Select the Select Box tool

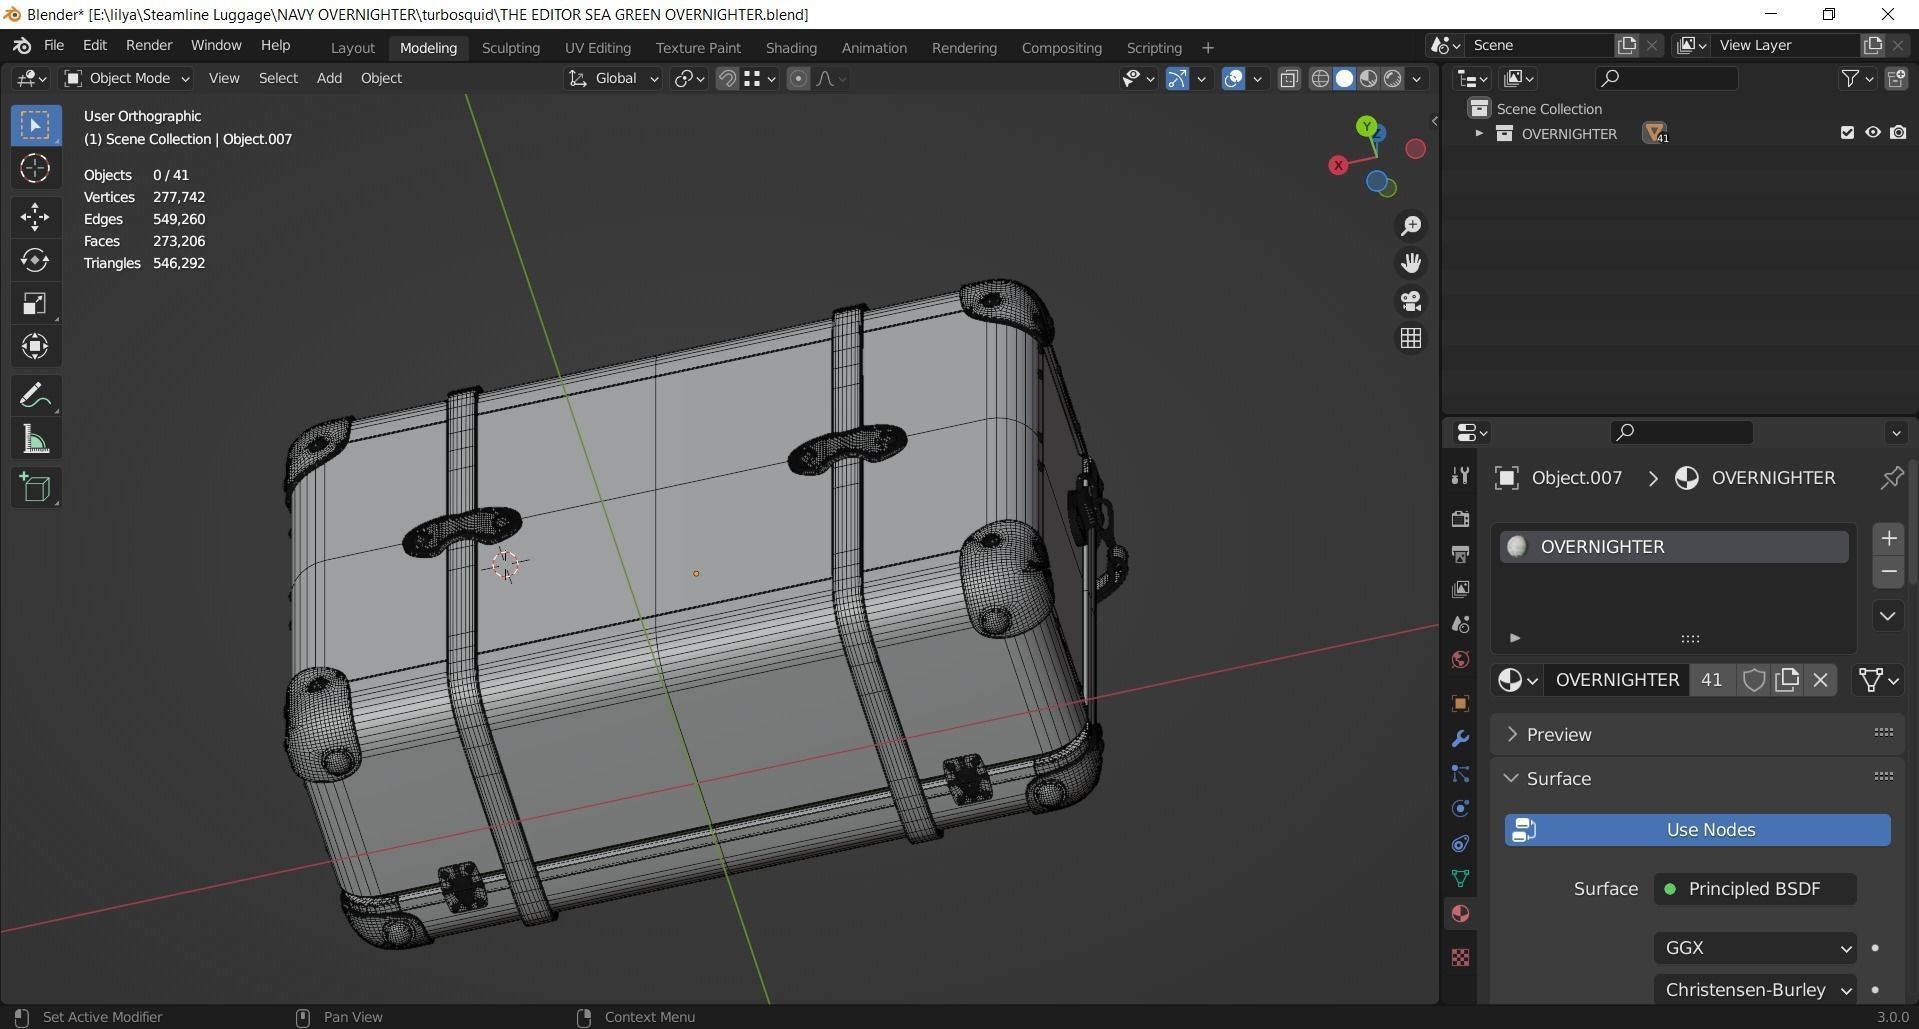35,125
